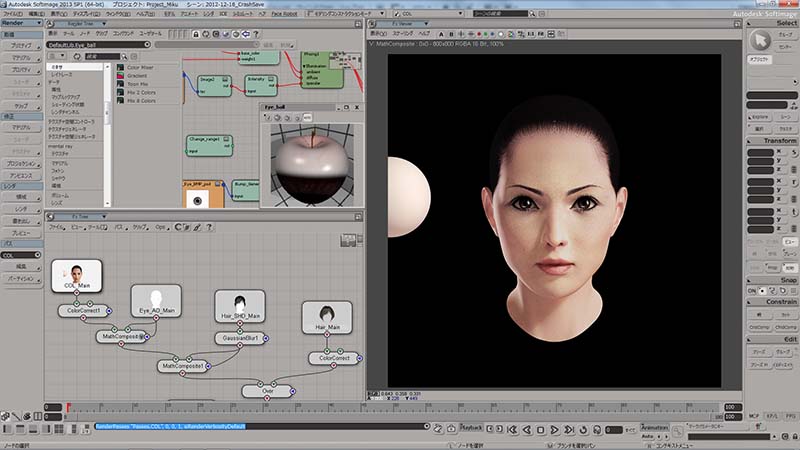Select the Gradient preset icon
Viewport: 800px width, 450px height.
(x=120, y=76)
